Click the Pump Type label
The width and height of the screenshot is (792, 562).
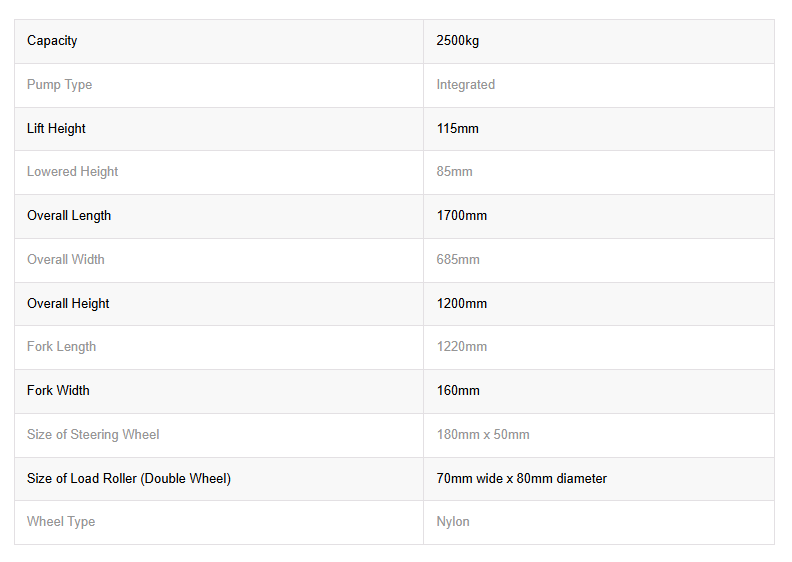[59, 84]
